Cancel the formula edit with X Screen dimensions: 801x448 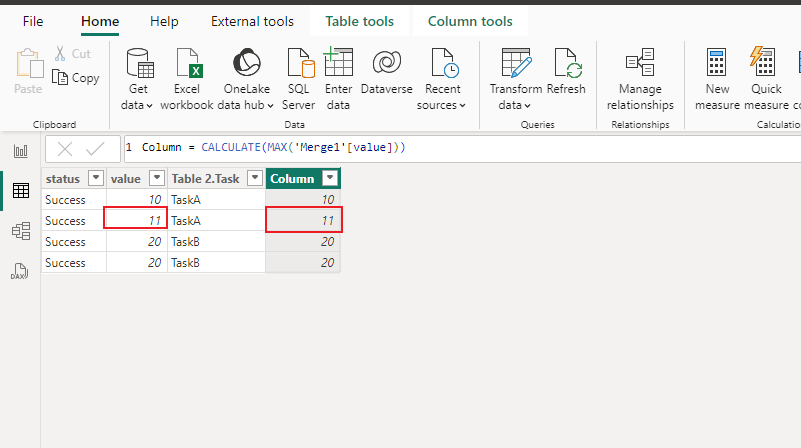coord(65,149)
